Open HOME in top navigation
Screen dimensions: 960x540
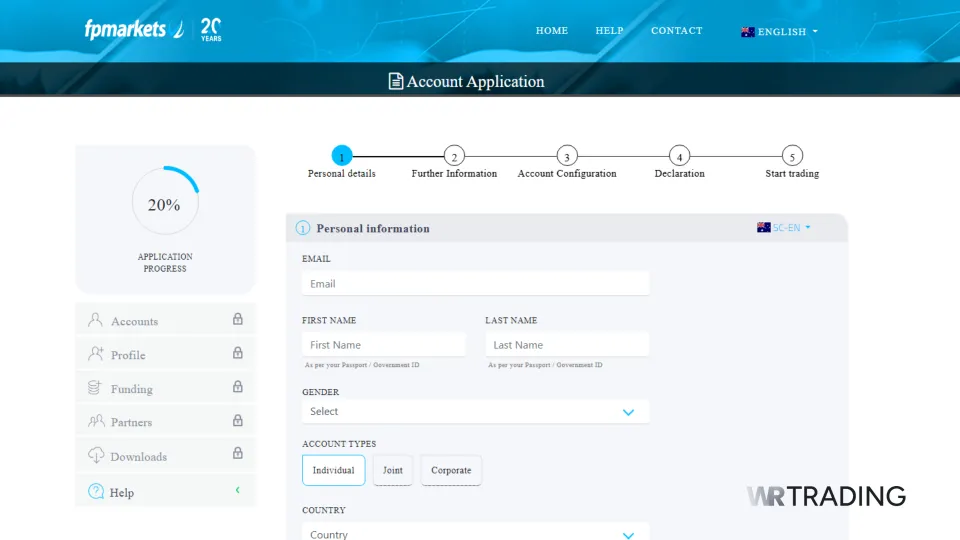[x=552, y=31]
